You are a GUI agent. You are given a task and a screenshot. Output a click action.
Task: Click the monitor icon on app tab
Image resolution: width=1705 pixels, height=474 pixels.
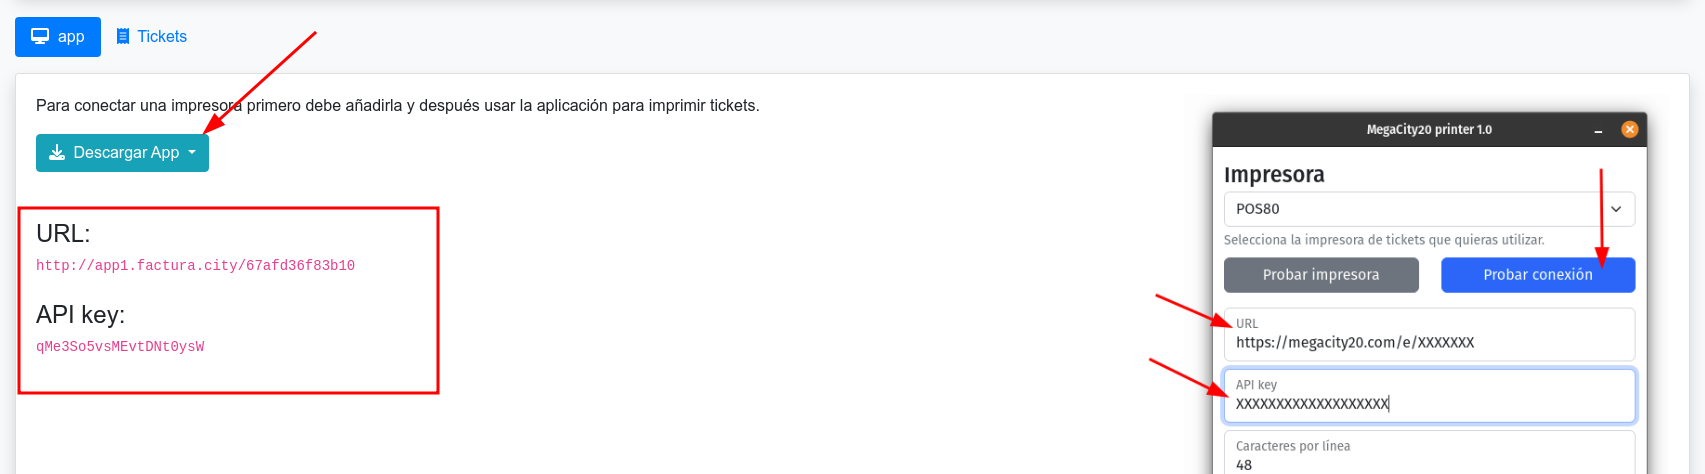[x=40, y=36]
